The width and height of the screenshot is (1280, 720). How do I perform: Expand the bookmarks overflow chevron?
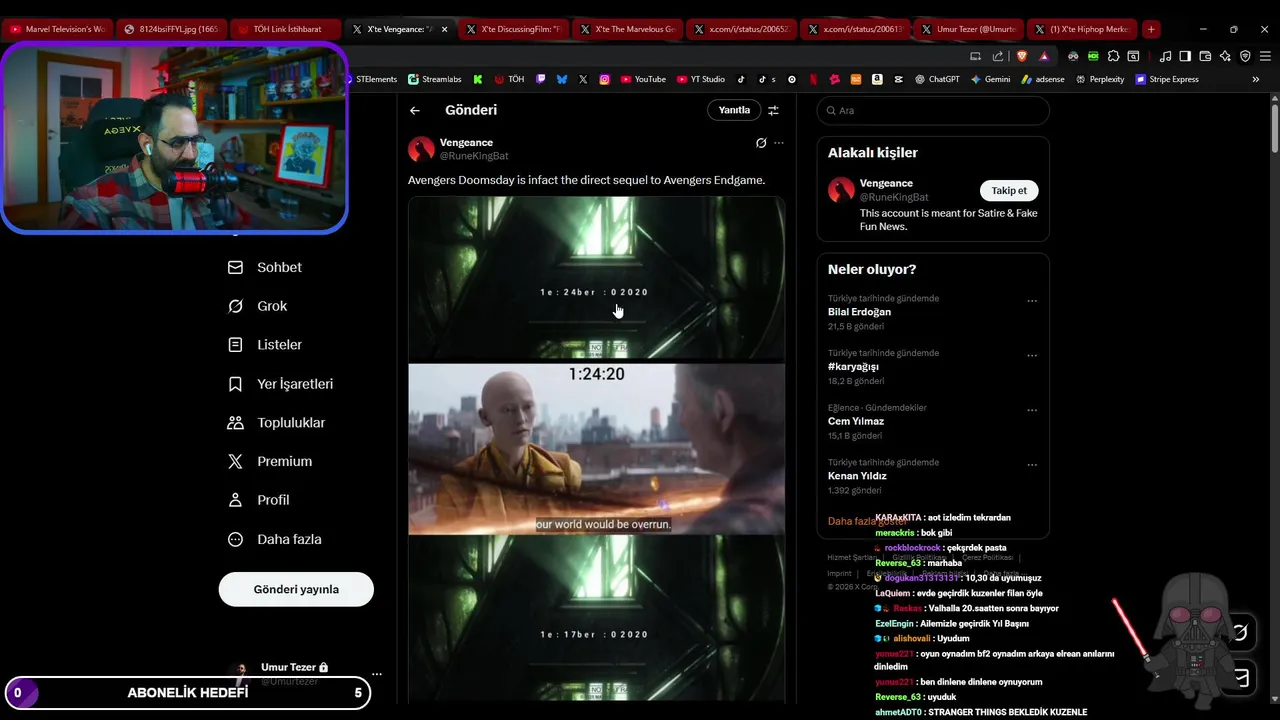pyautogui.click(x=1256, y=79)
